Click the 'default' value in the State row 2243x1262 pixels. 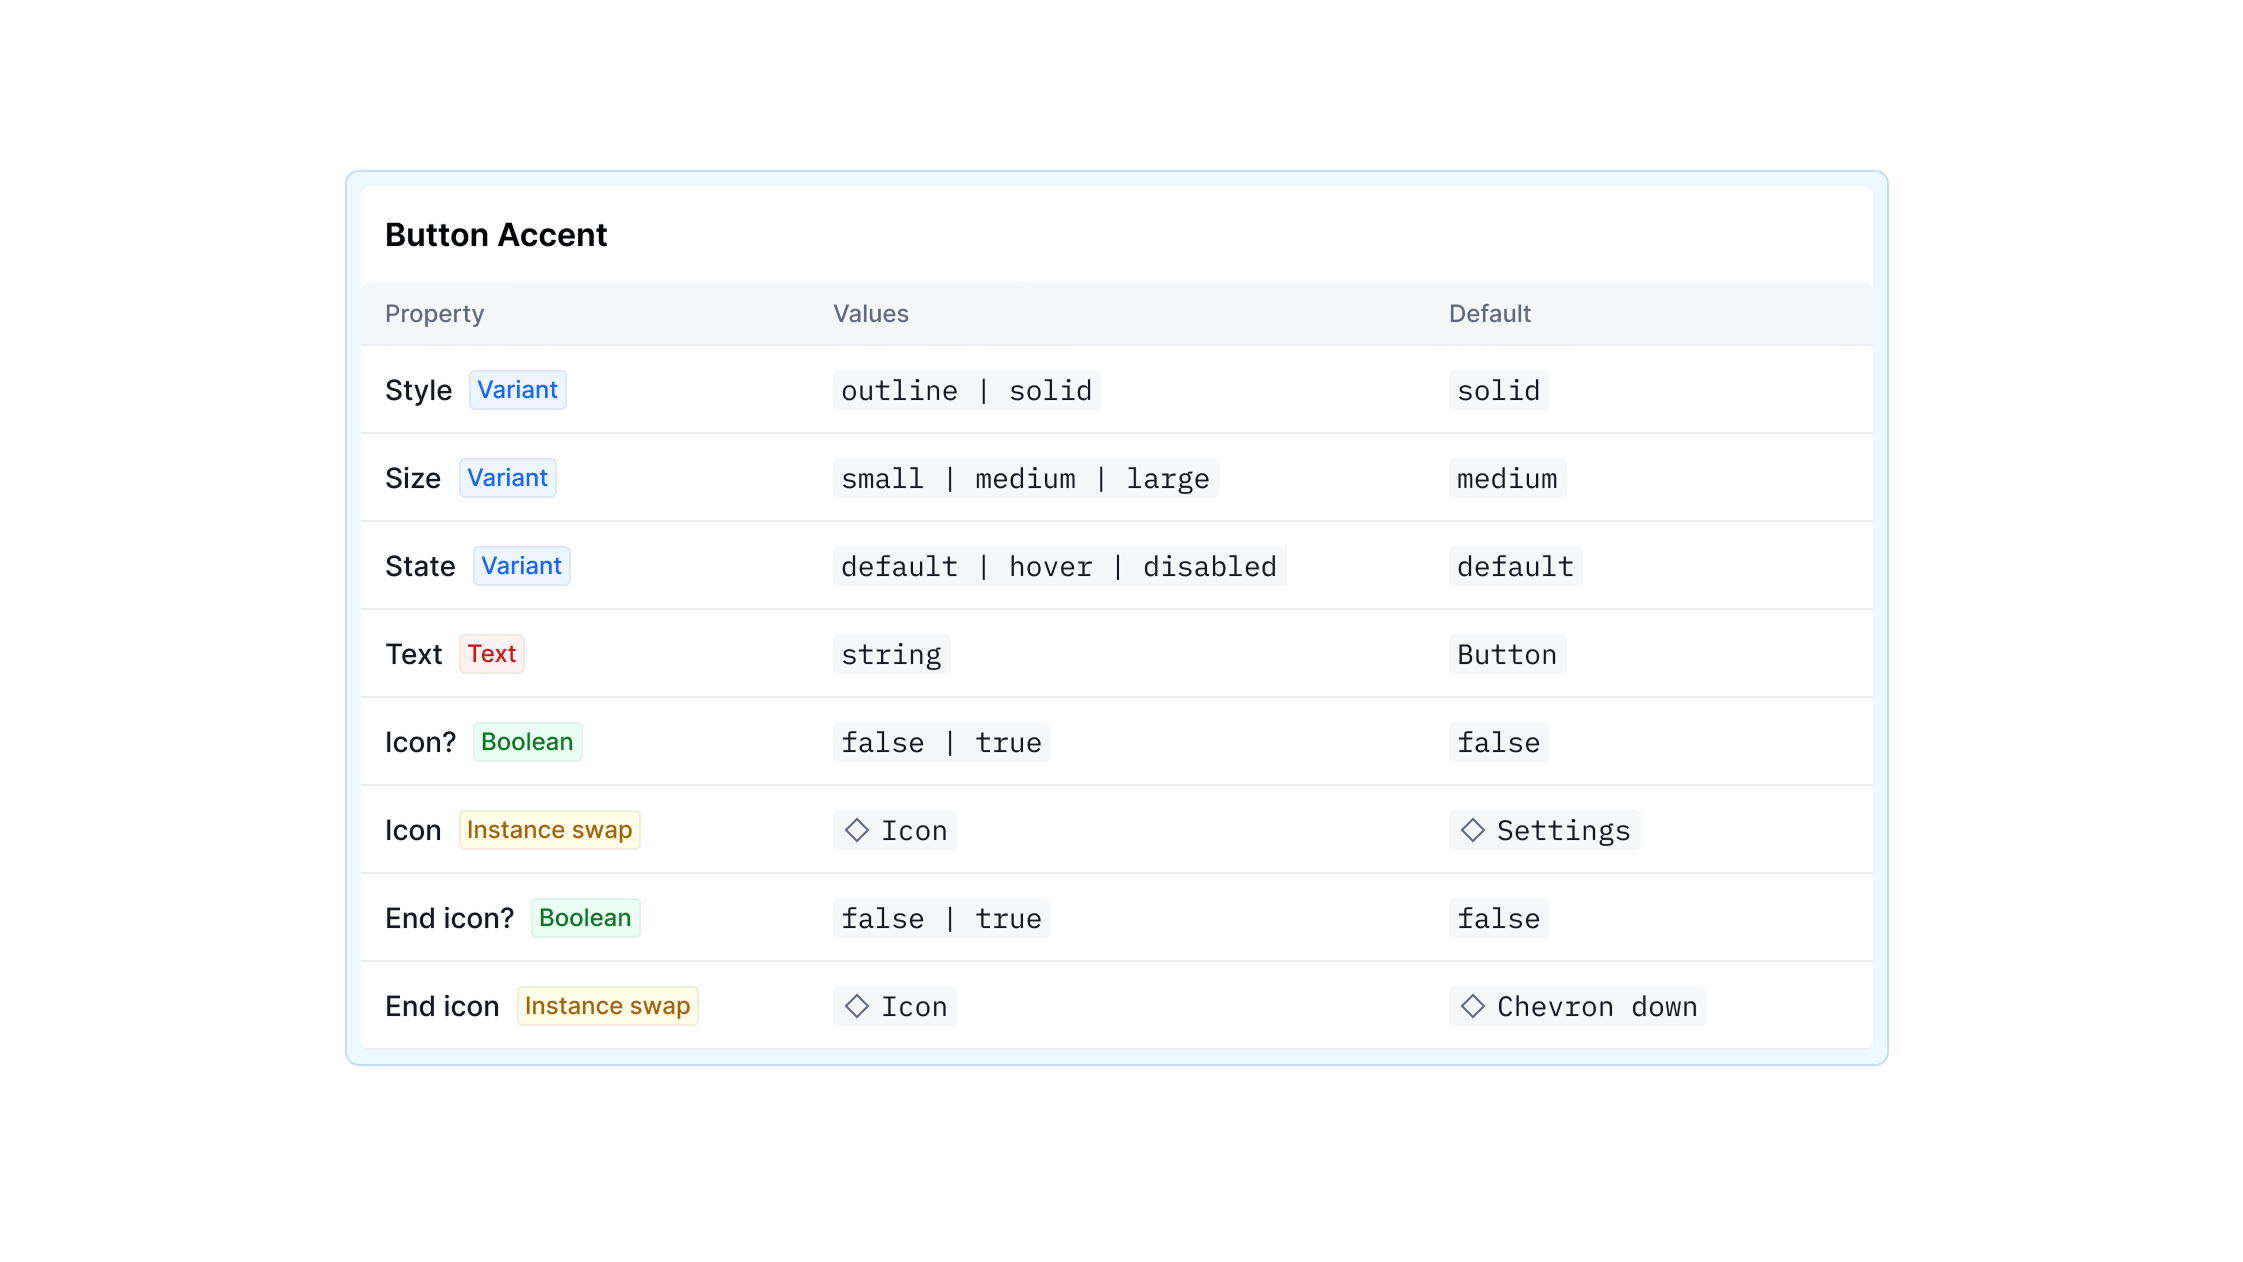coord(1515,566)
